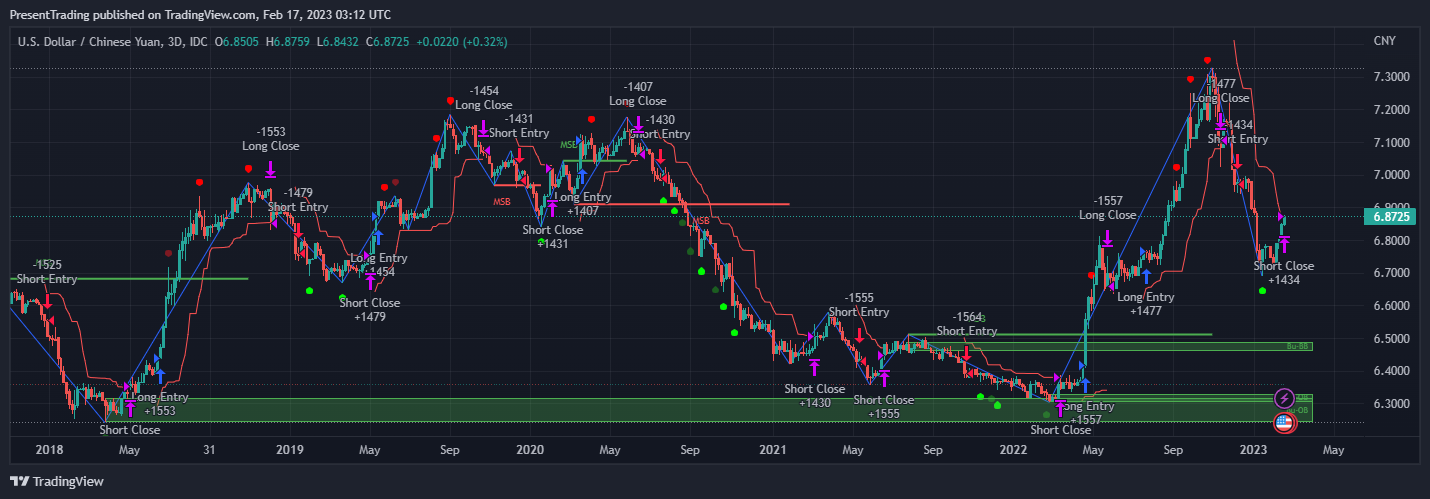Click the Long Entry +1407 label
Screen dimensions: 1430x499
click(583, 204)
